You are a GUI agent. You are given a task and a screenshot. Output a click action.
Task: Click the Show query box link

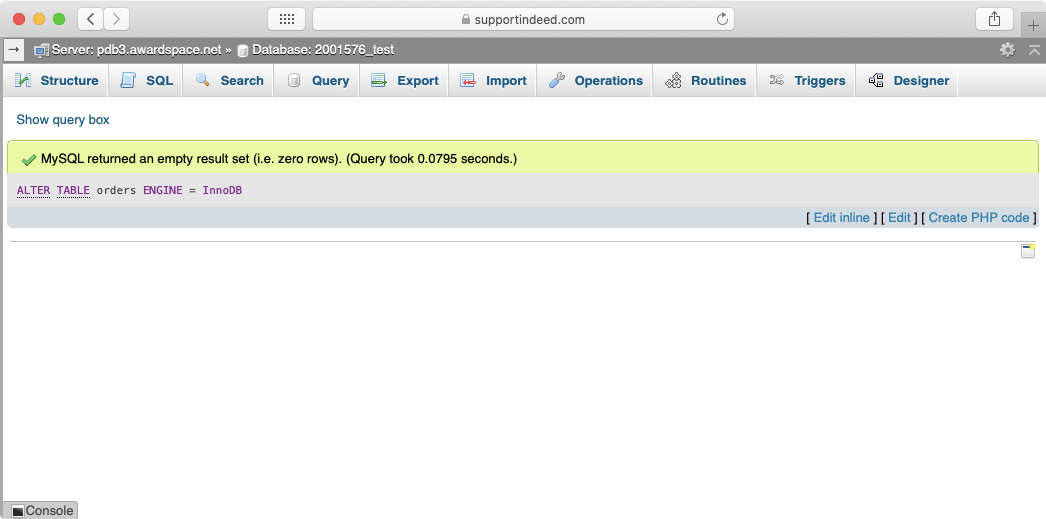coord(63,120)
